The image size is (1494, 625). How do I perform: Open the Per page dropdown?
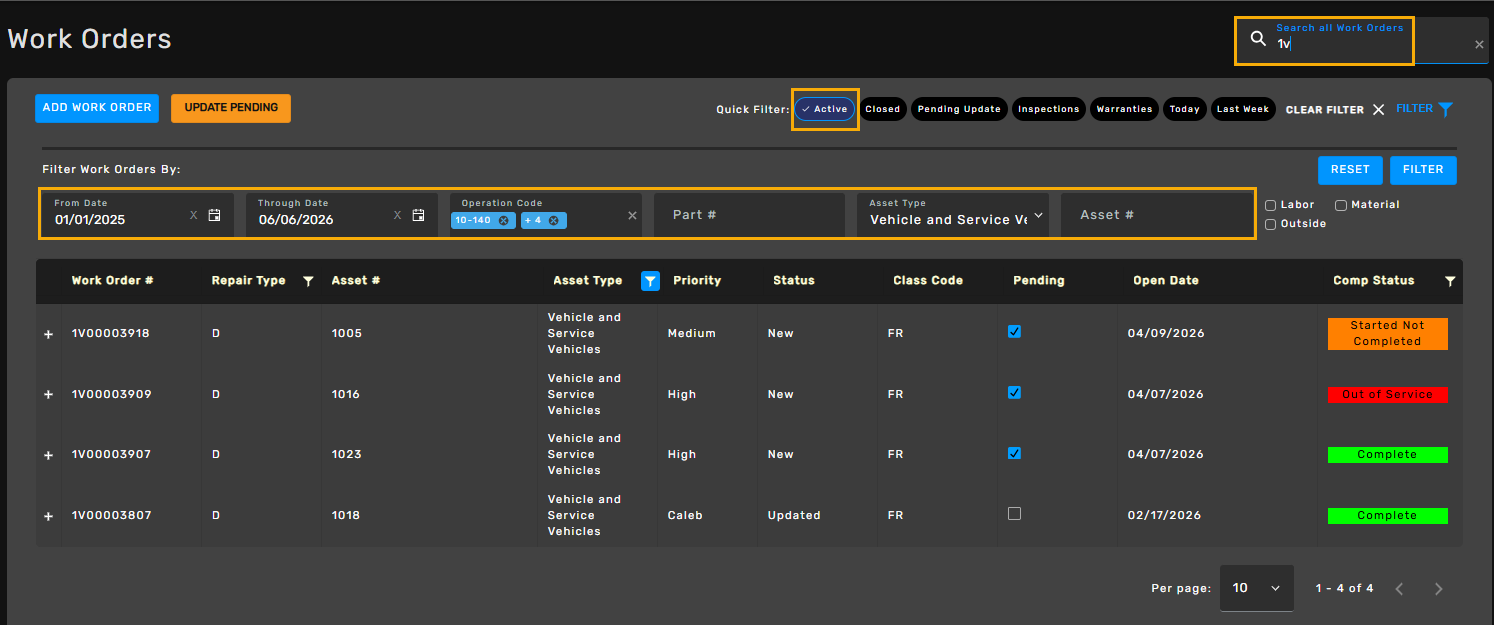pos(1256,588)
